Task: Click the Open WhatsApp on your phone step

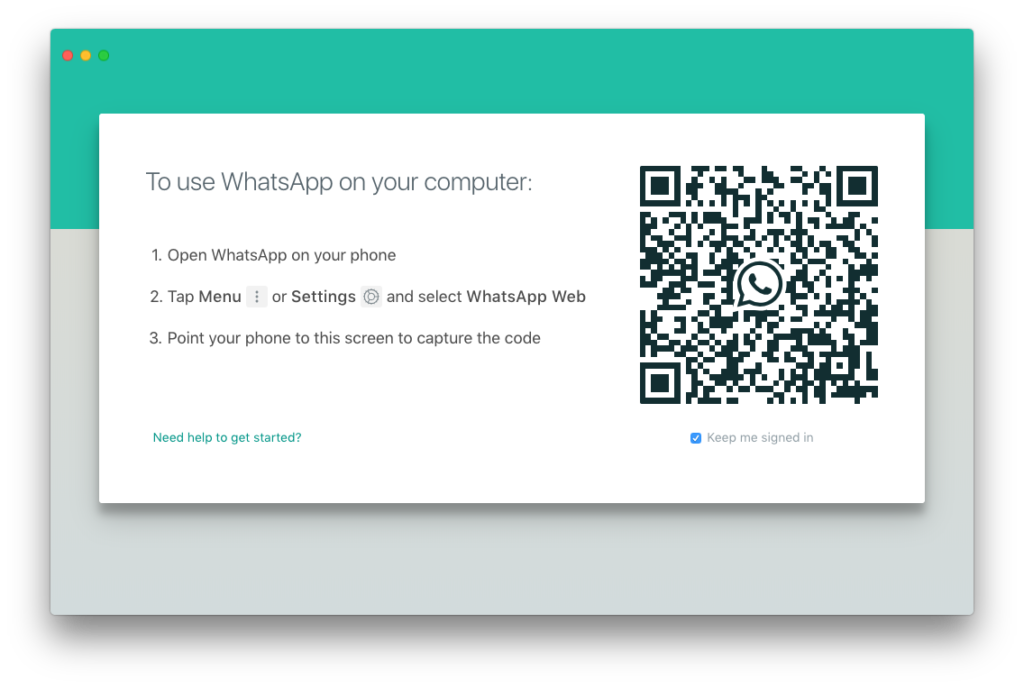Action: (274, 255)
